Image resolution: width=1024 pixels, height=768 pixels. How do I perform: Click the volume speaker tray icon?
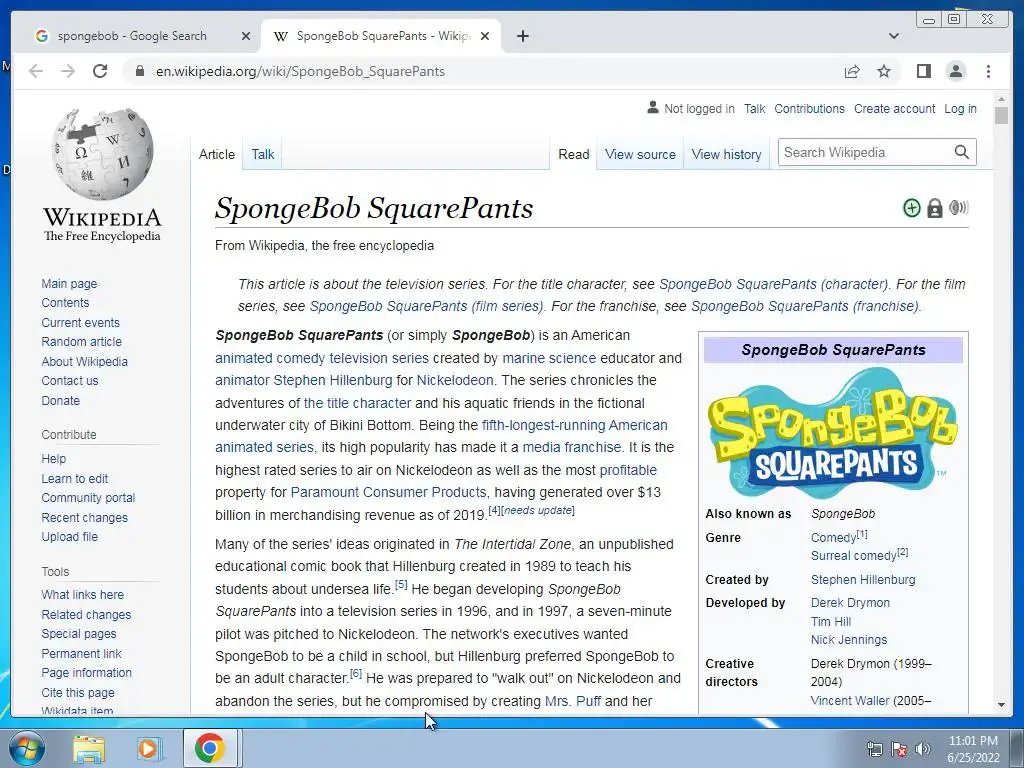pos(923,749)
